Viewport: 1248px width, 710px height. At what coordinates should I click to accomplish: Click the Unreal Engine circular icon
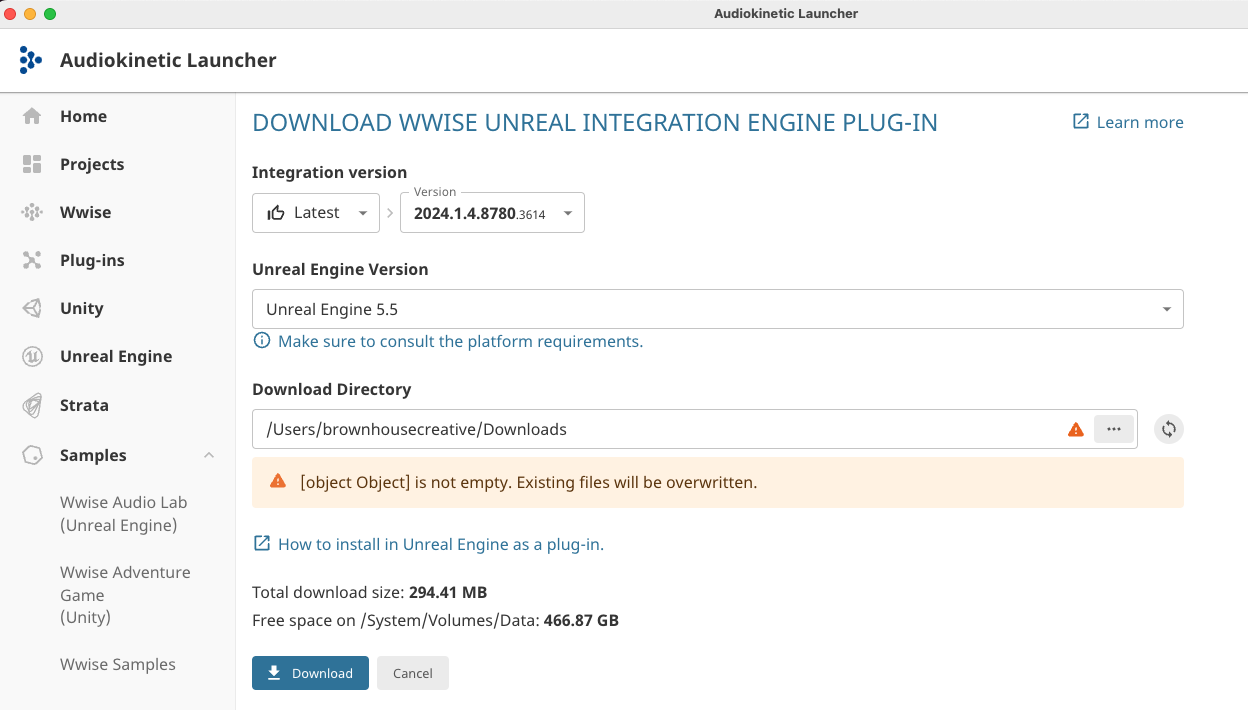[x=32, y=356]
